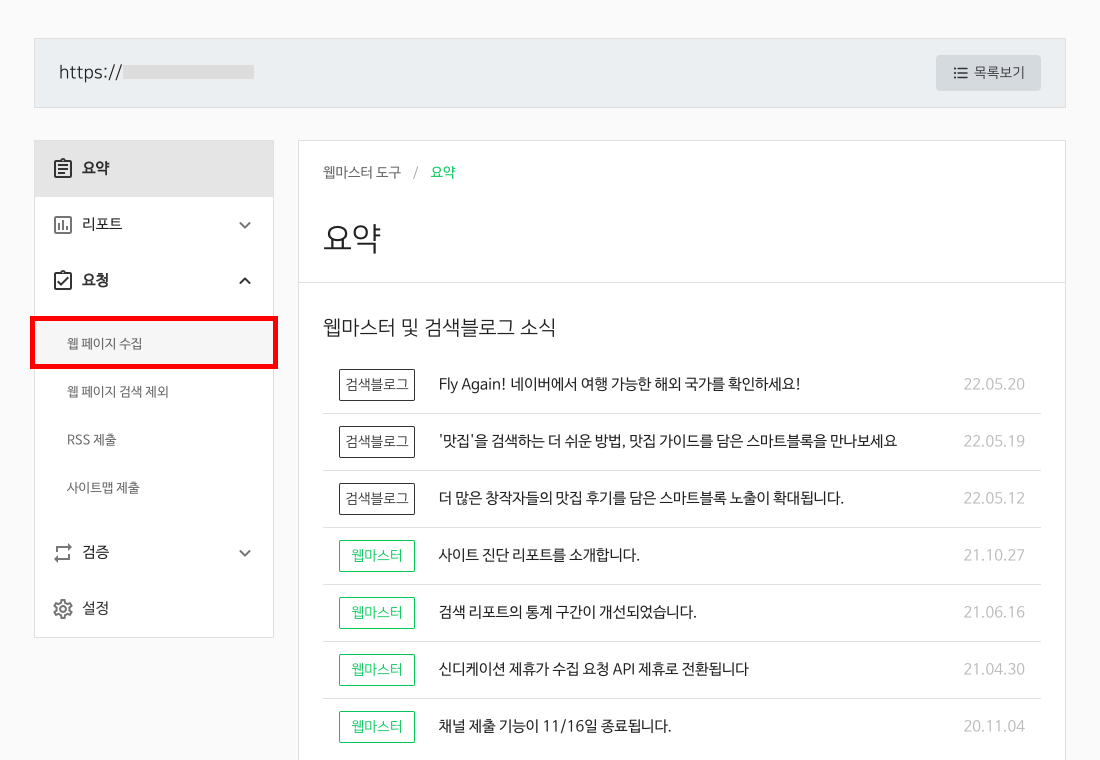Click the site URL at top
Screen dimensions: 1100x760
[156, 72]
